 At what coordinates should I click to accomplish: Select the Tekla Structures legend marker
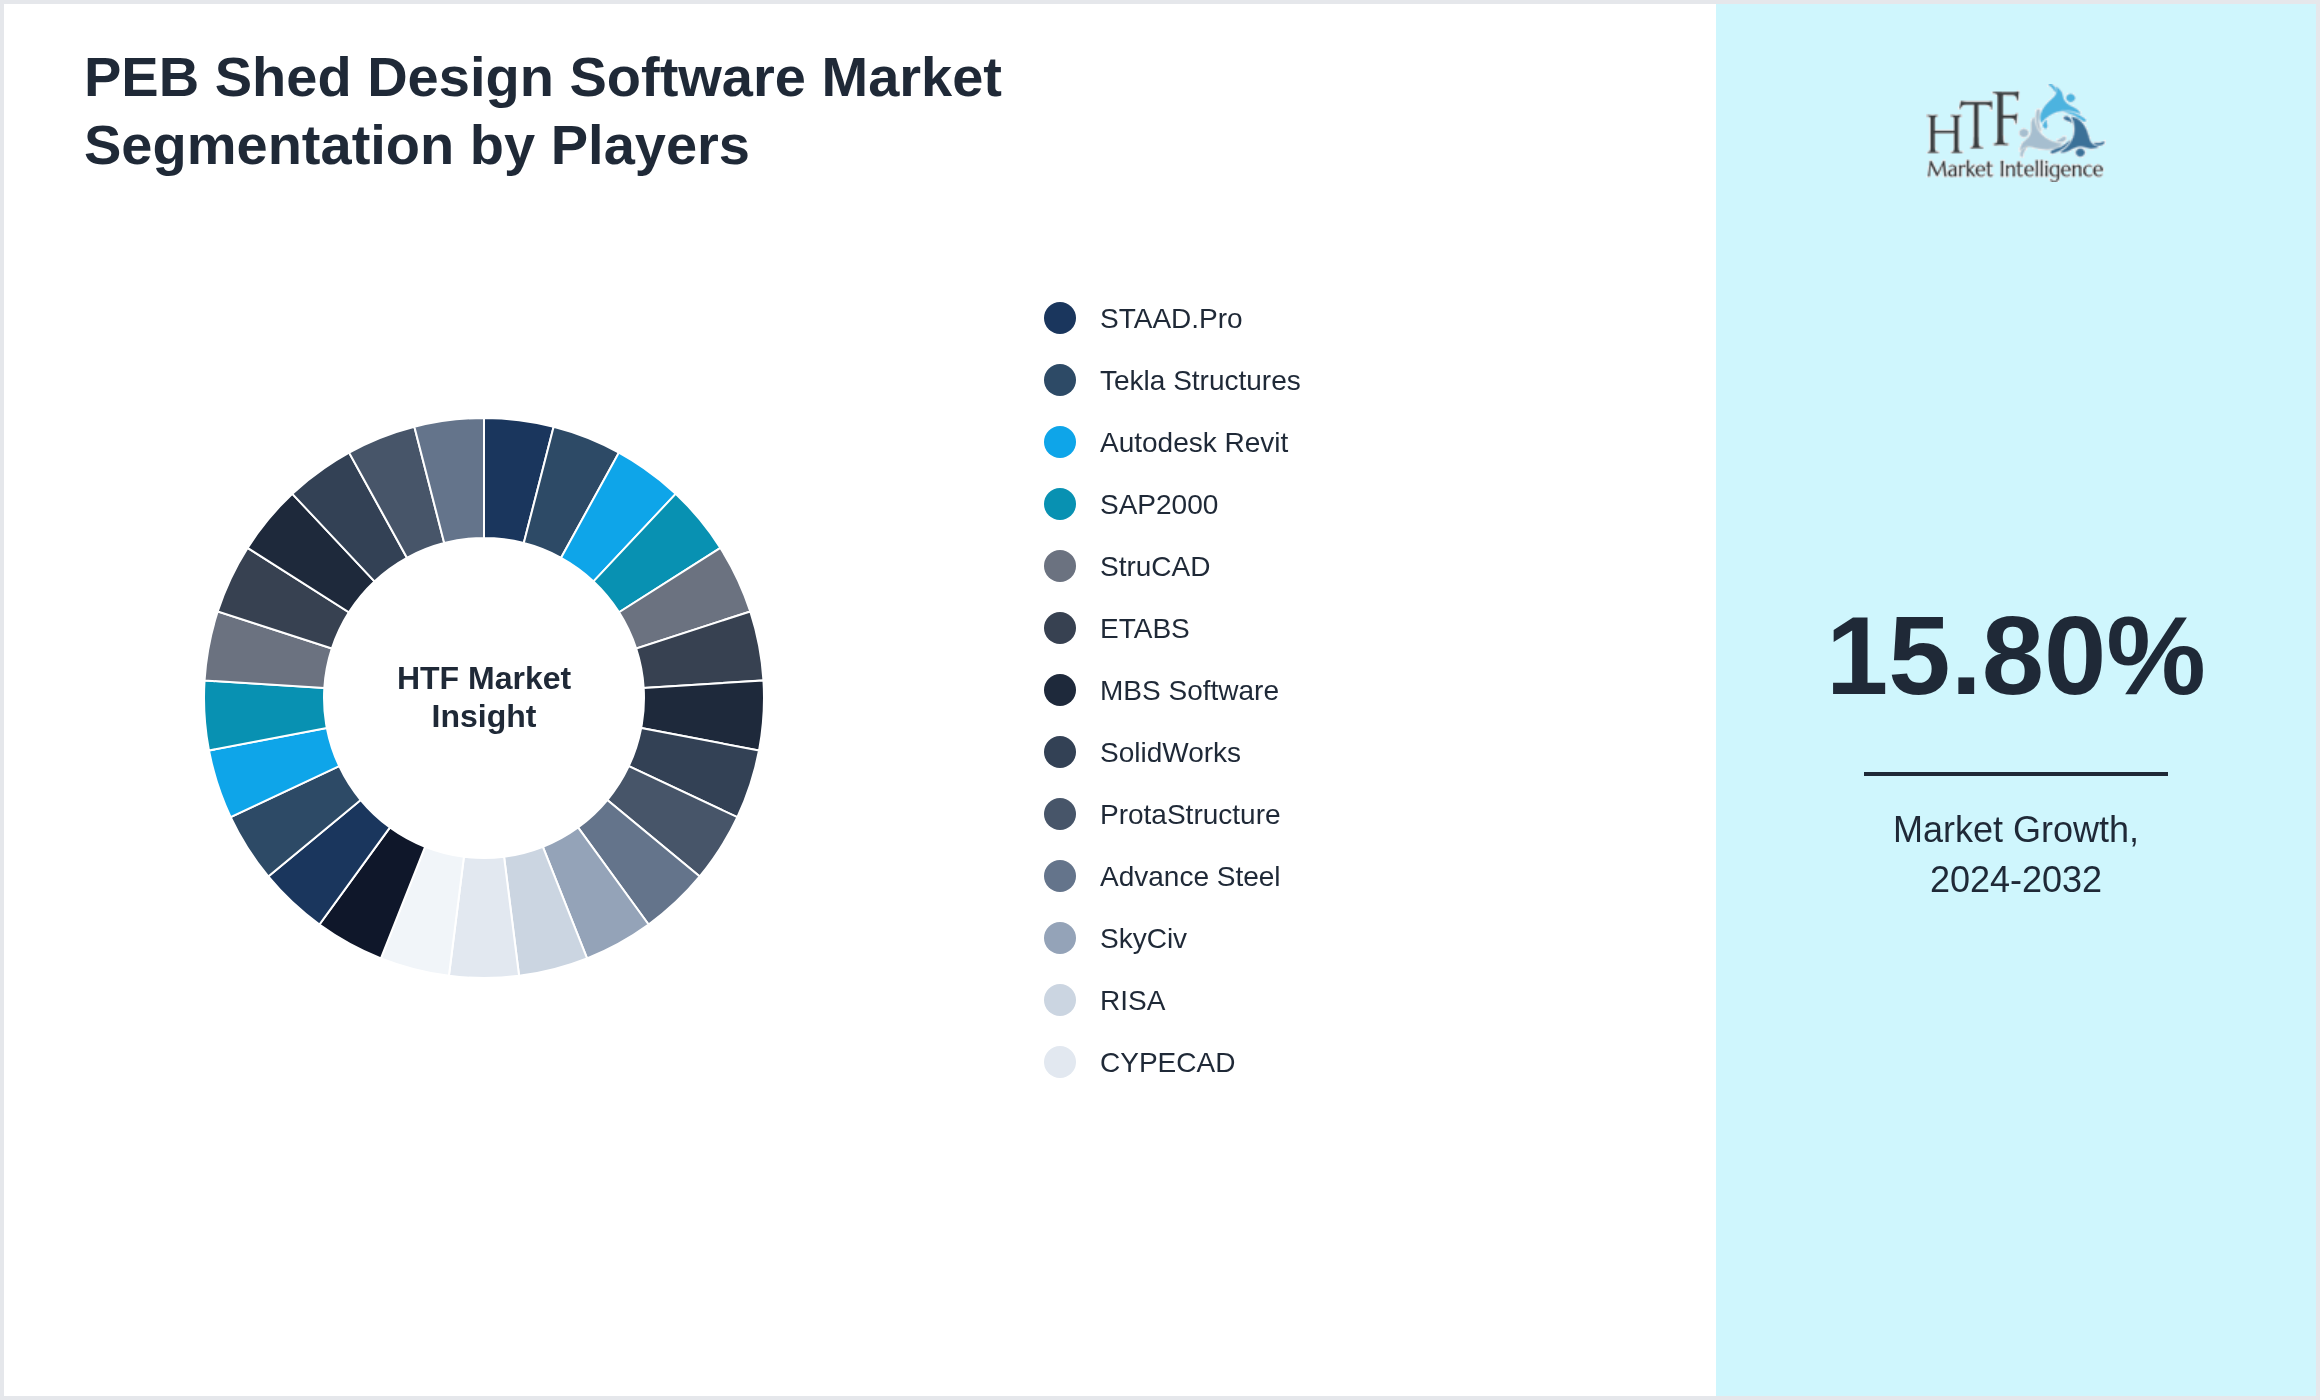point(1059,380)
